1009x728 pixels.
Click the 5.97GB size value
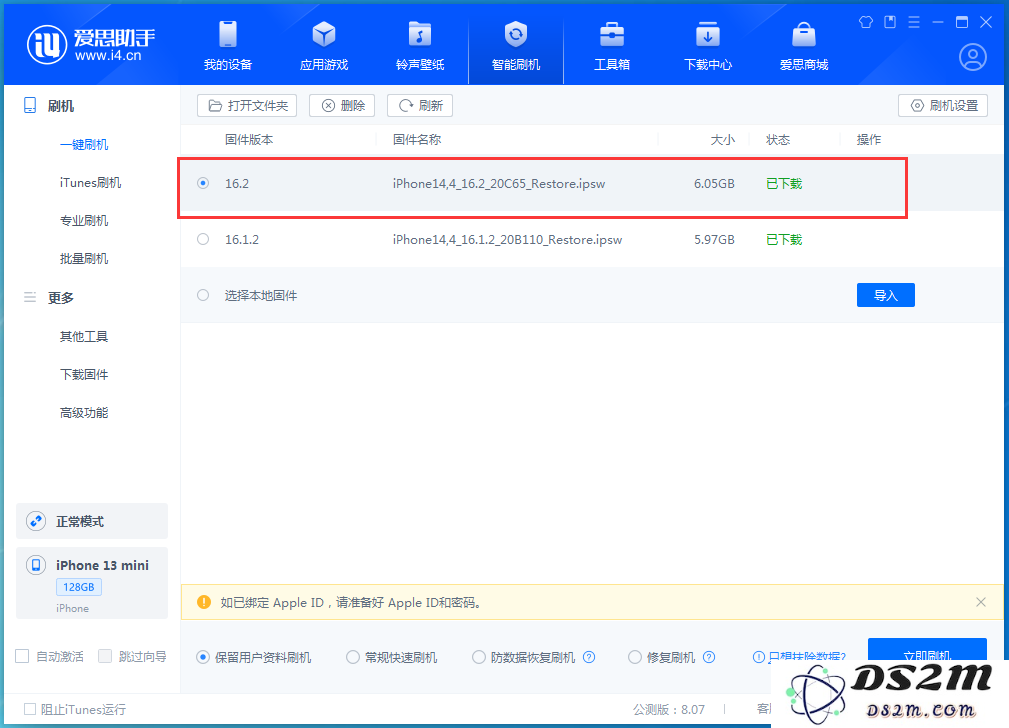point(714,239)
